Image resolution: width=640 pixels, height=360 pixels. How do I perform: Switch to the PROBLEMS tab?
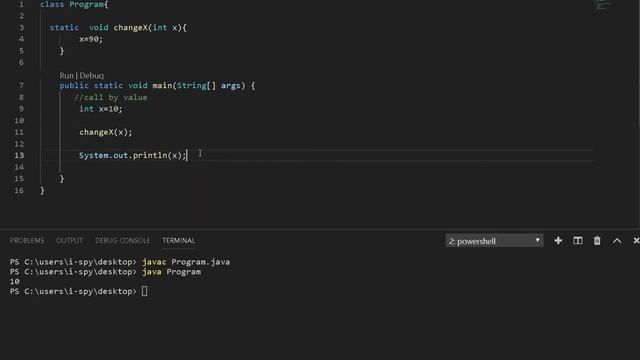(27, 240)
